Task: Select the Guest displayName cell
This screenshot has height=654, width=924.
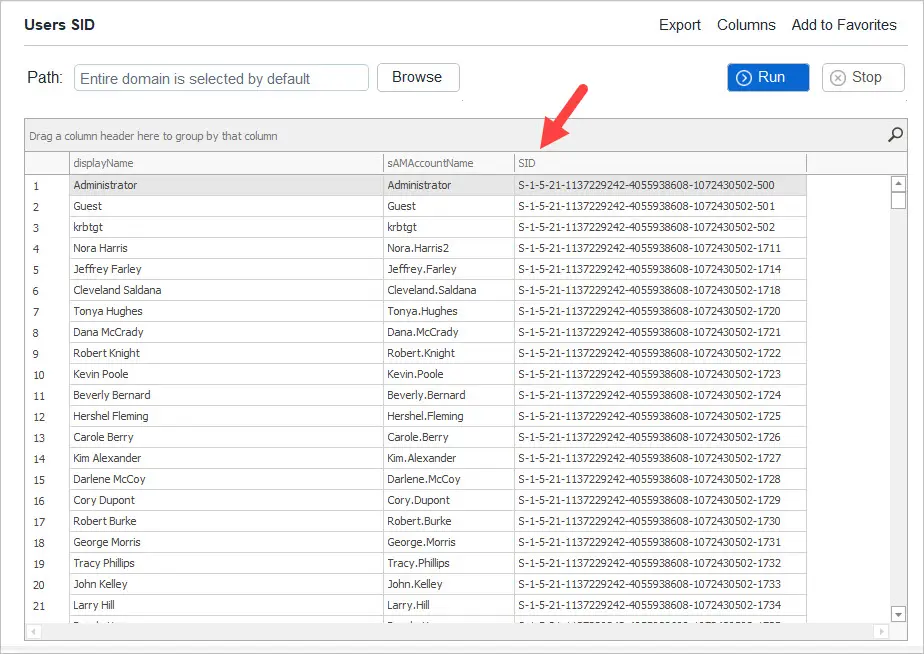Action: point(226,206)
